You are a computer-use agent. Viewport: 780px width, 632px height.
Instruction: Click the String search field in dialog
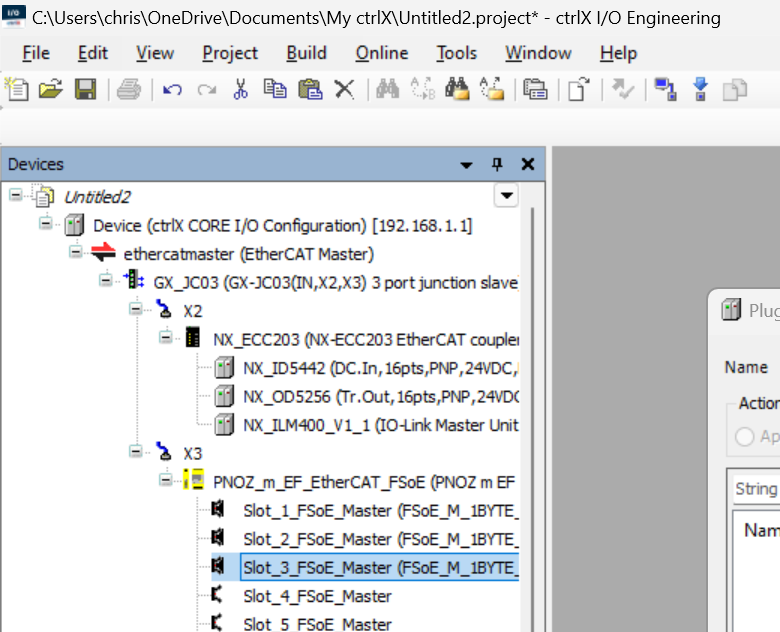click(x=757, y=489)
